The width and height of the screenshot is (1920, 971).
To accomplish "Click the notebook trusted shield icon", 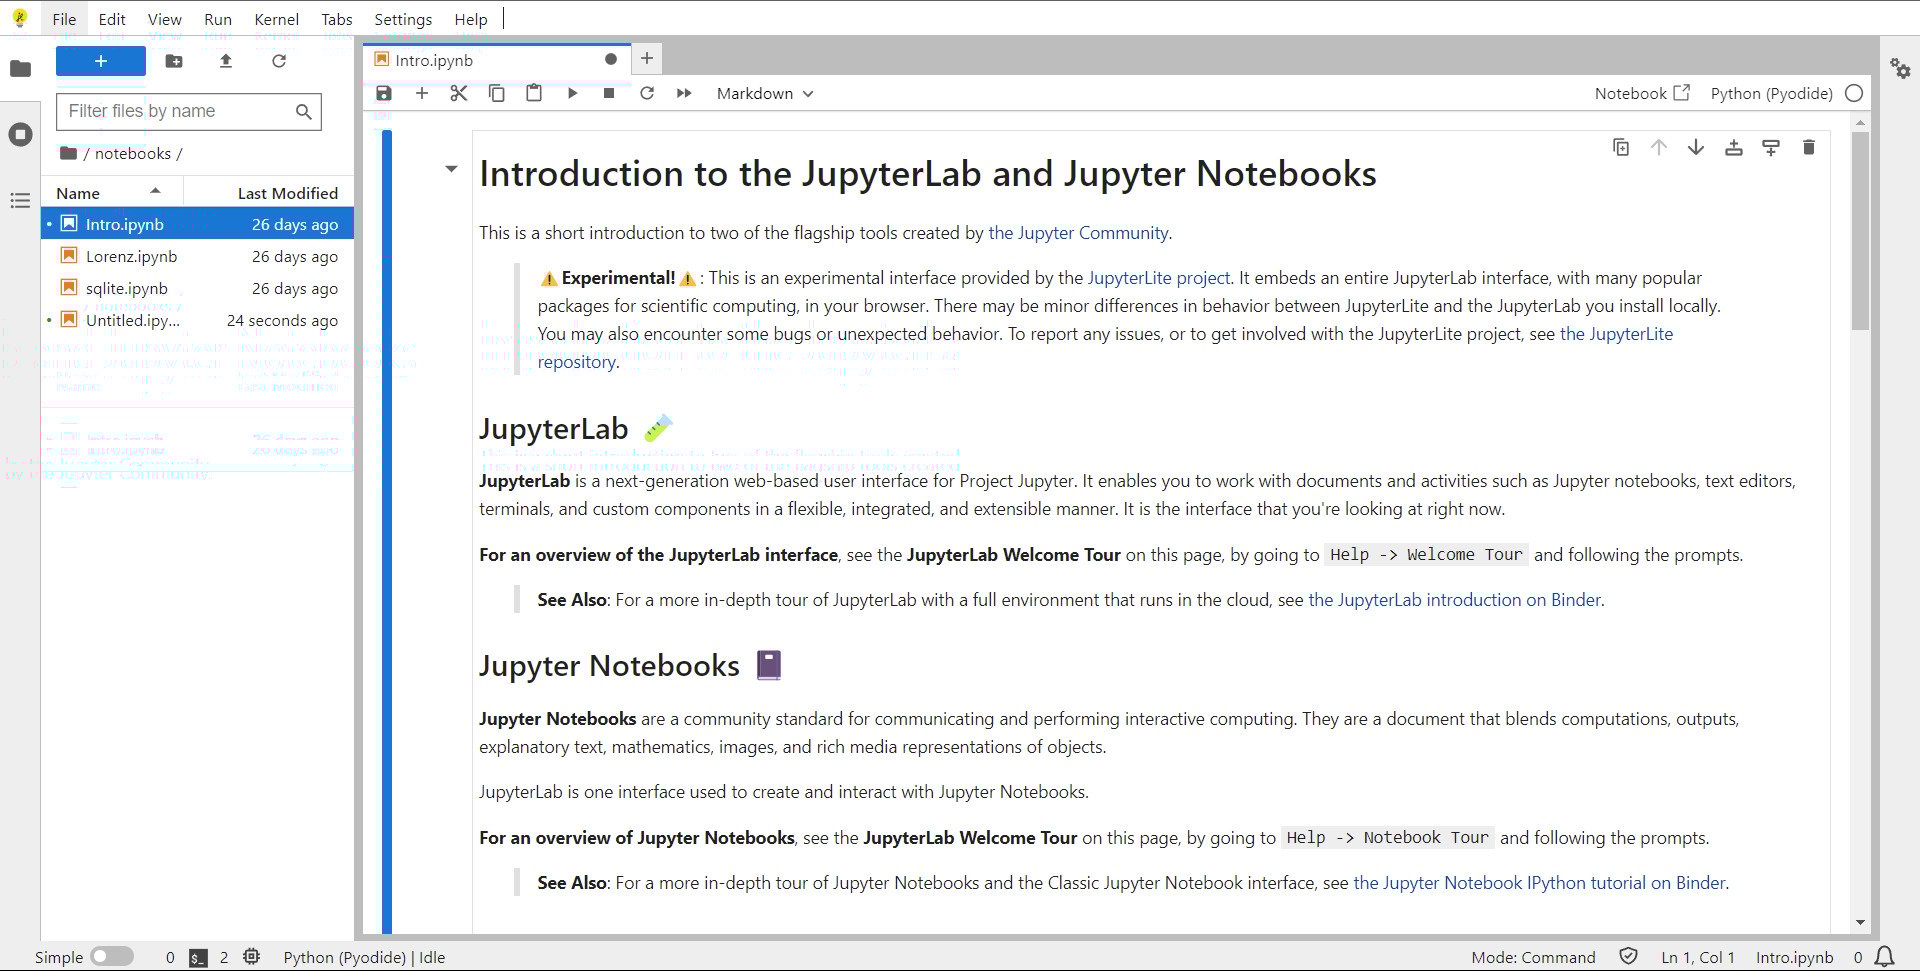I will point(1628,957).
